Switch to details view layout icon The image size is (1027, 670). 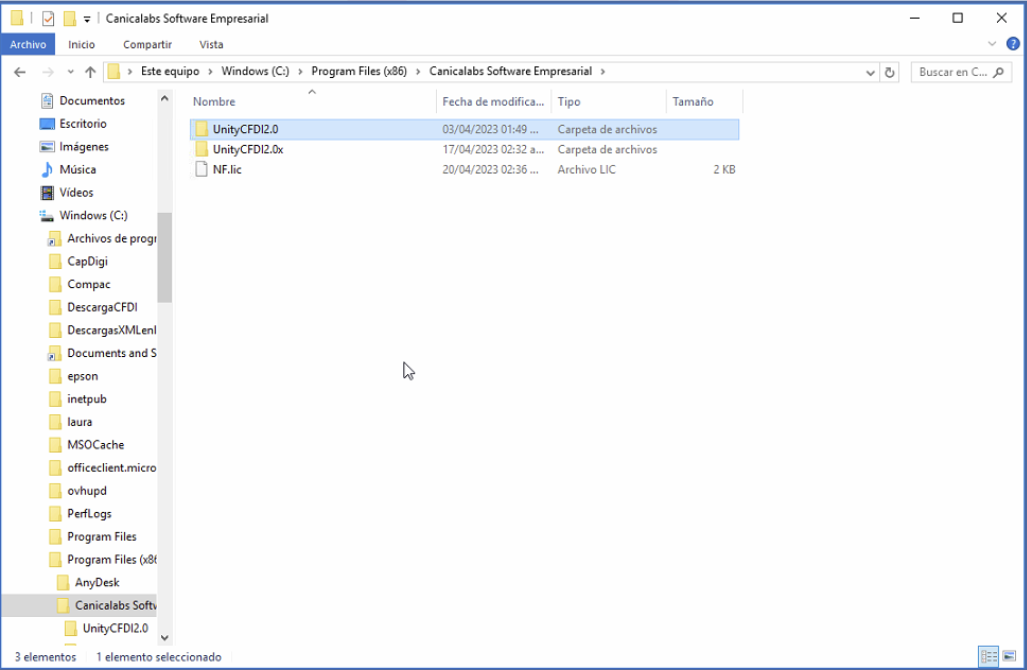pyautogui.click(x=988, y=656)
